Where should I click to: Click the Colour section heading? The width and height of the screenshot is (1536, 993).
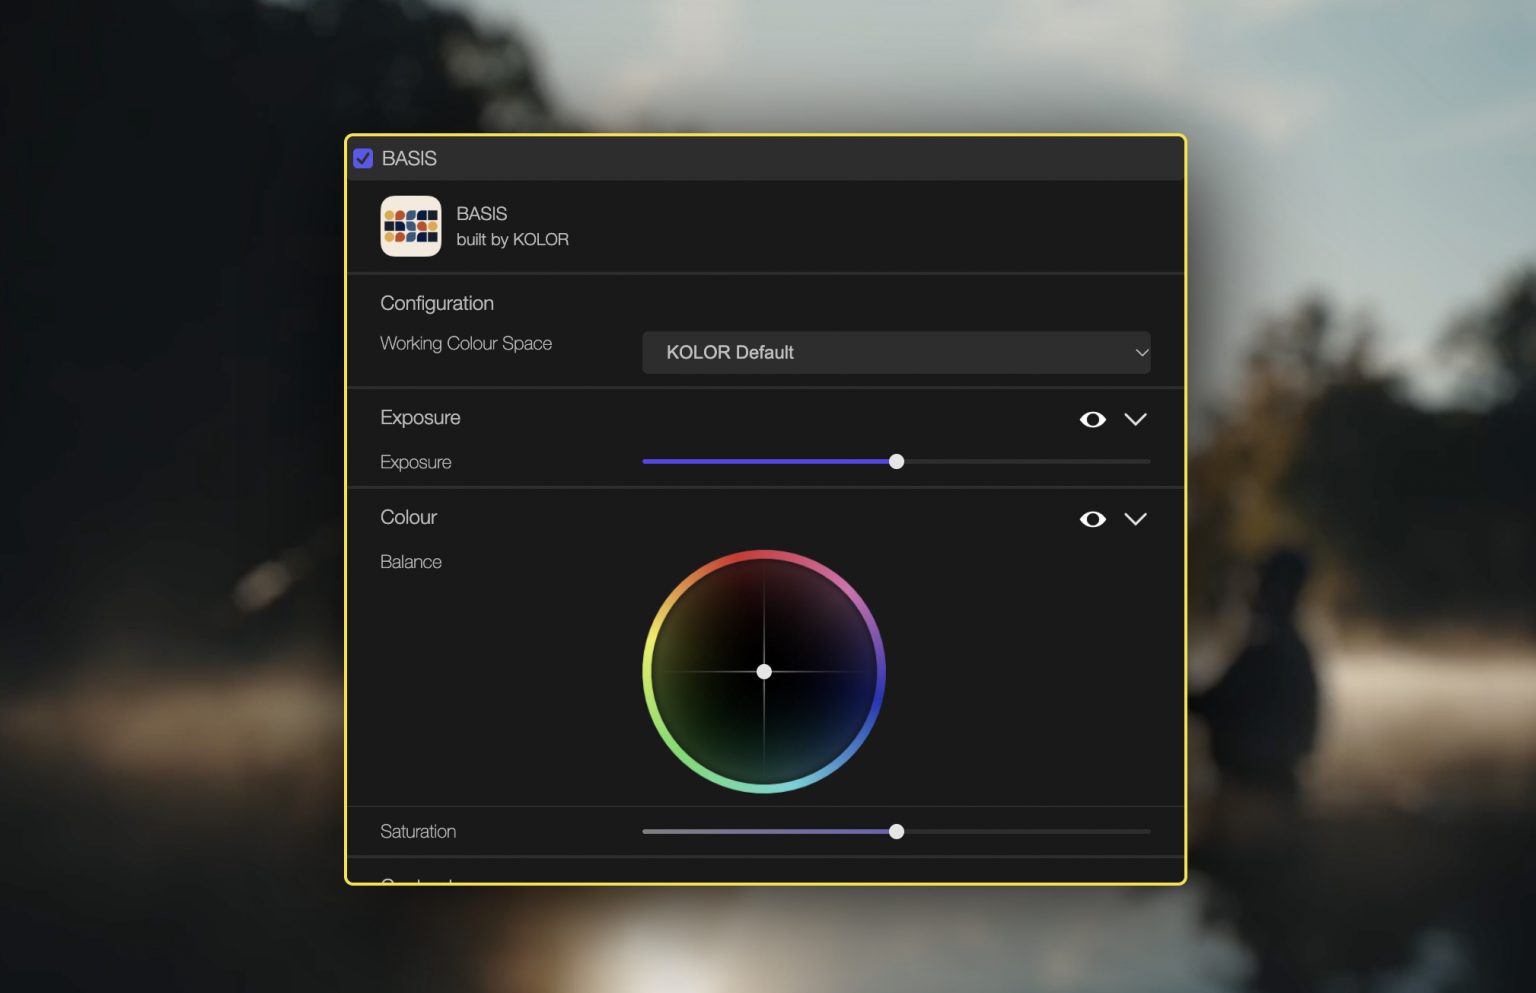(409, 517)
